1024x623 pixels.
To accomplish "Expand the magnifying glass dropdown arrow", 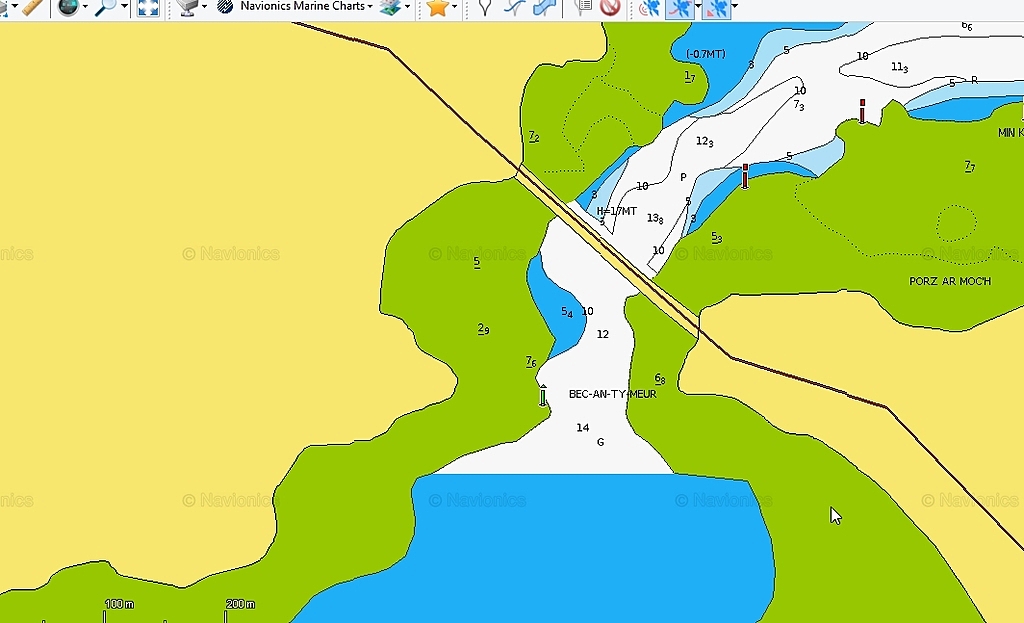I will [x=124, y=7].
